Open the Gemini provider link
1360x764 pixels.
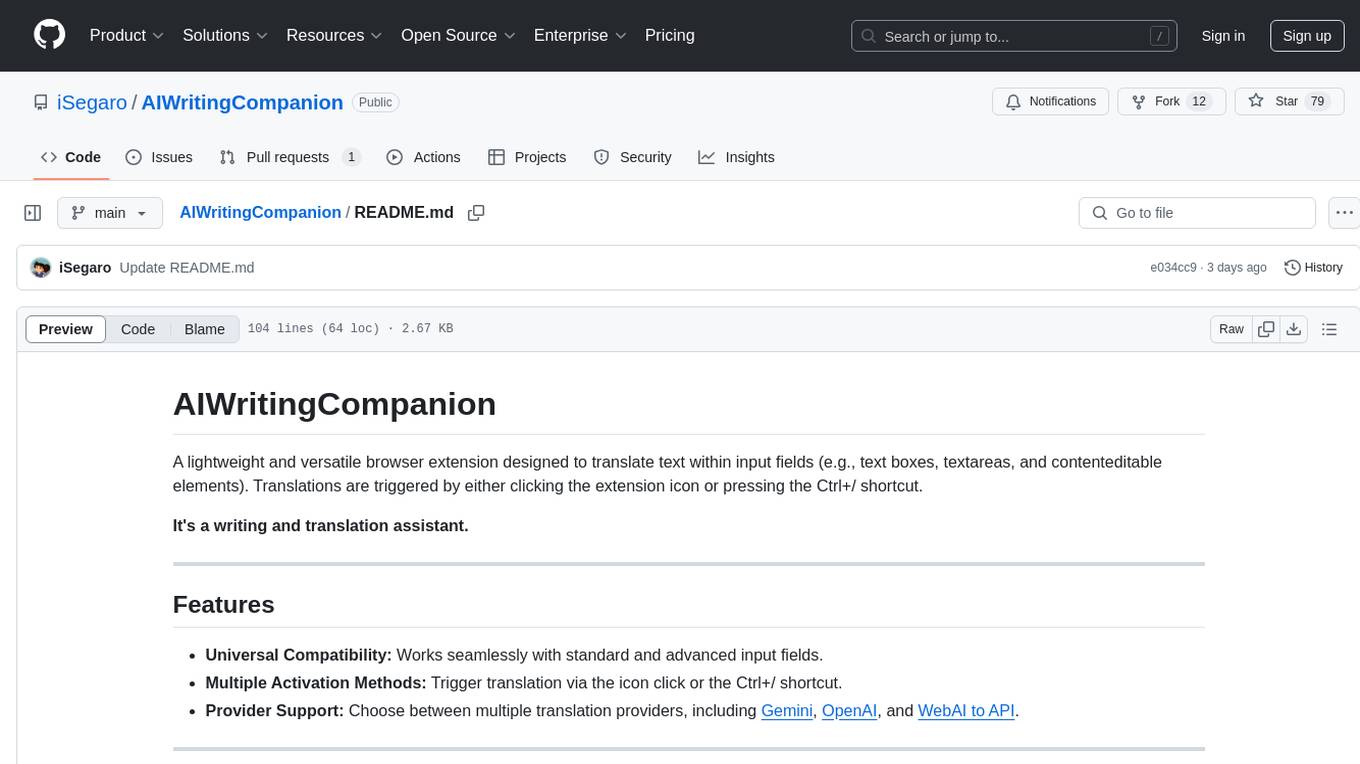787,711
